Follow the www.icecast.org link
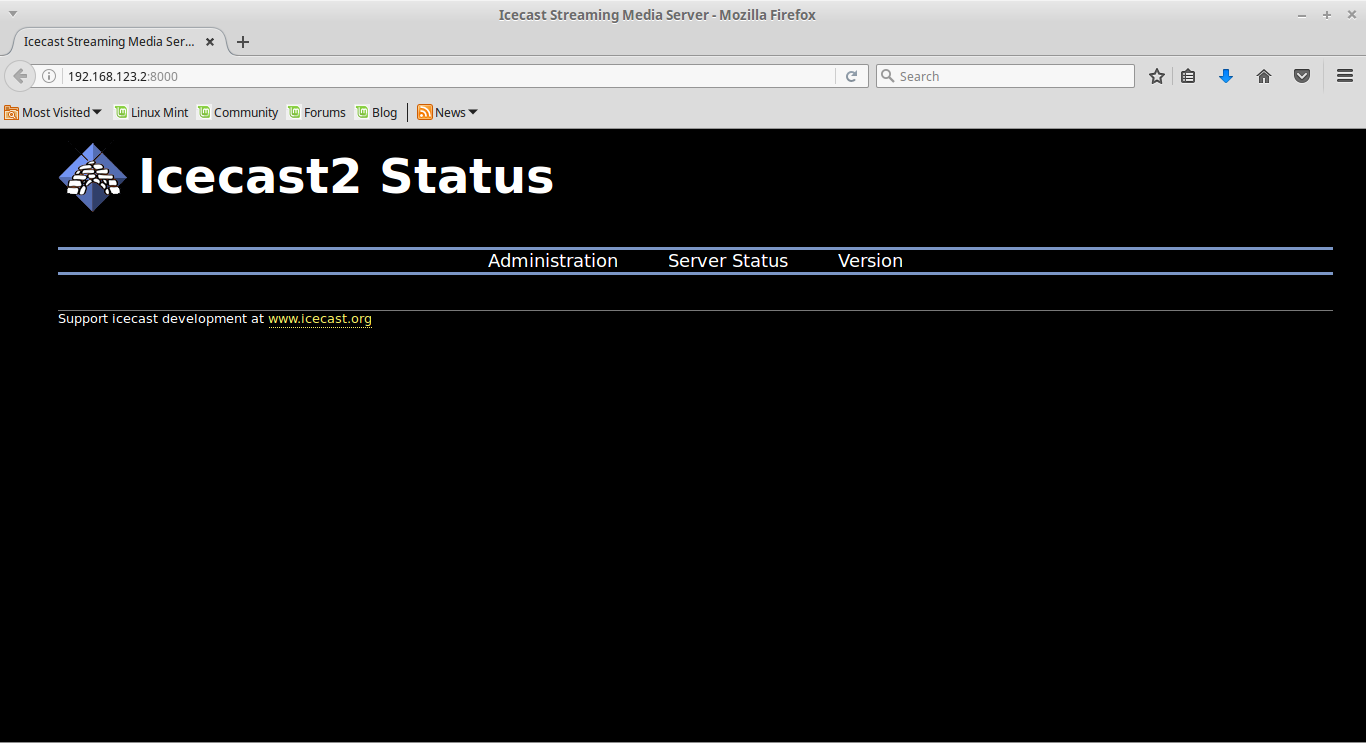 coord(320,319)
